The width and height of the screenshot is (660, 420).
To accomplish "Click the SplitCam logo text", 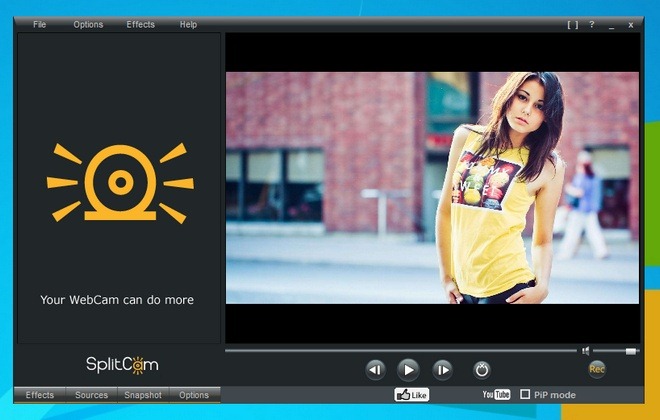I will (x=122, y=365).
